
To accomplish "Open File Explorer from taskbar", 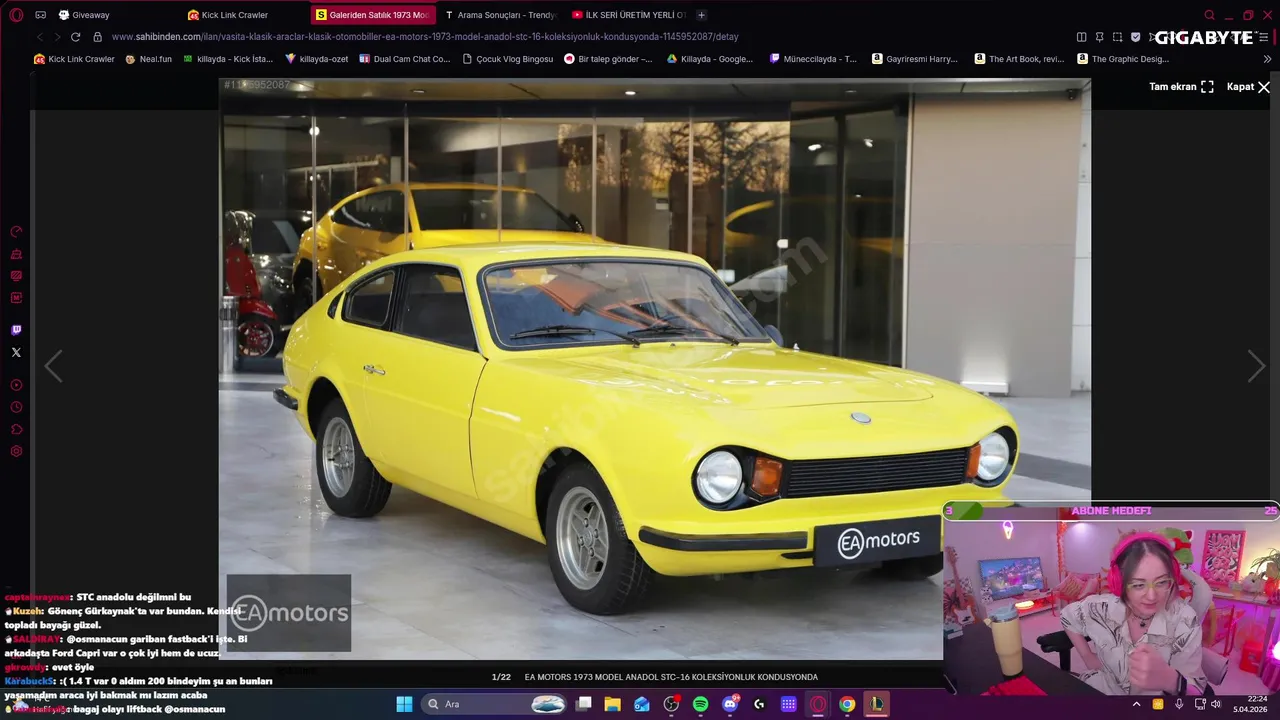I will 613,704.
